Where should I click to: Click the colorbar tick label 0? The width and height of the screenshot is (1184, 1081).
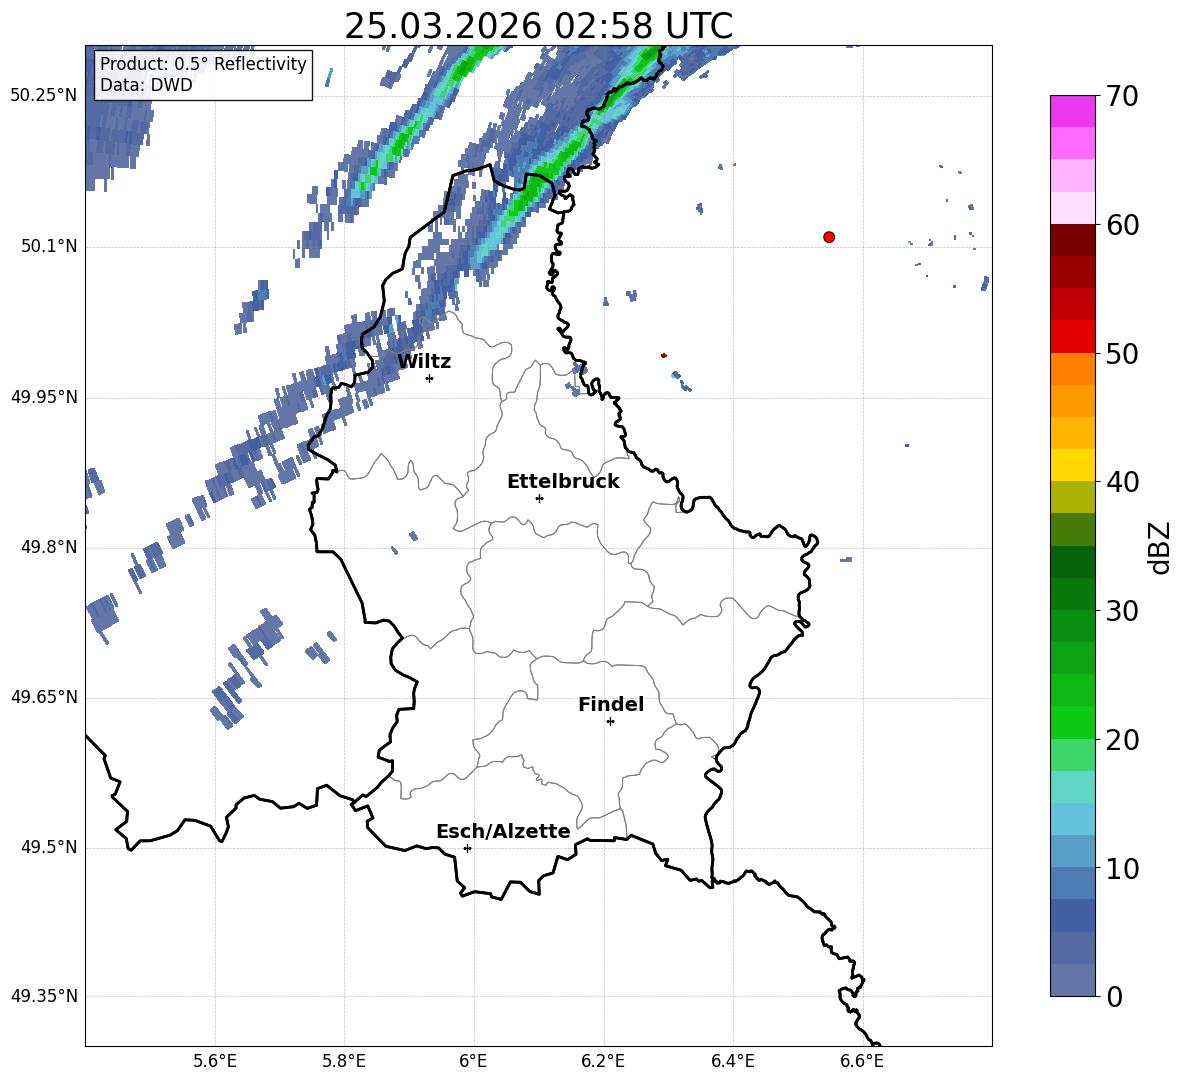1114,996
